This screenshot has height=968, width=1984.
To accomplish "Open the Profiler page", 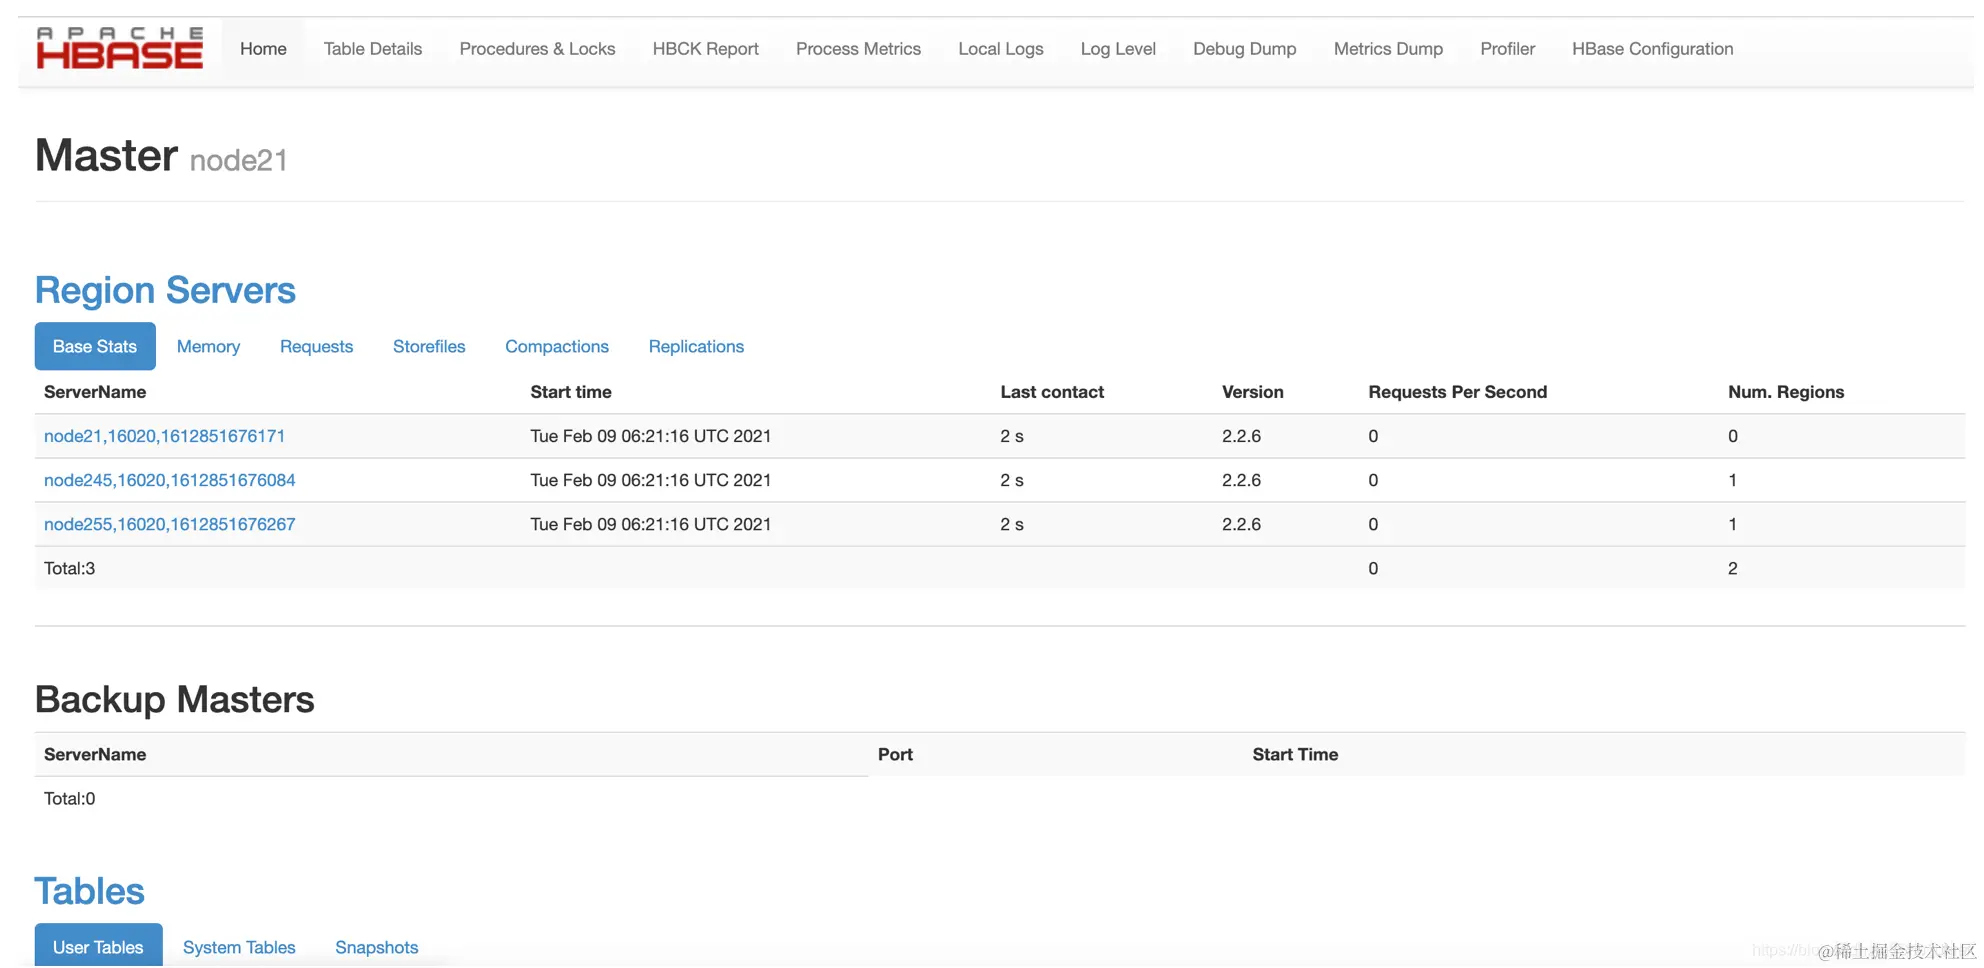I will (x=1508, y=49).
